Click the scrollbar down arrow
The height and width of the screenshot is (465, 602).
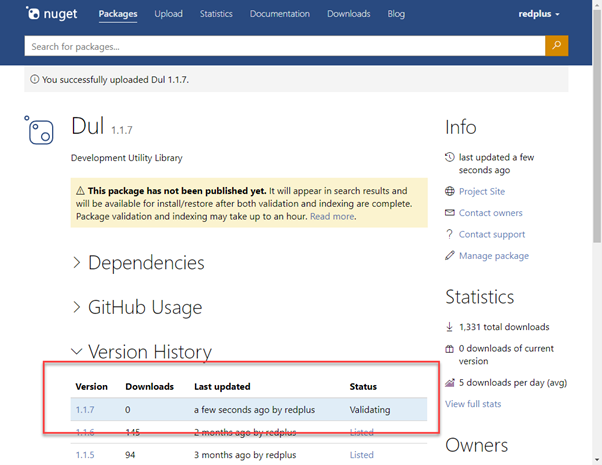click(597, 460)
